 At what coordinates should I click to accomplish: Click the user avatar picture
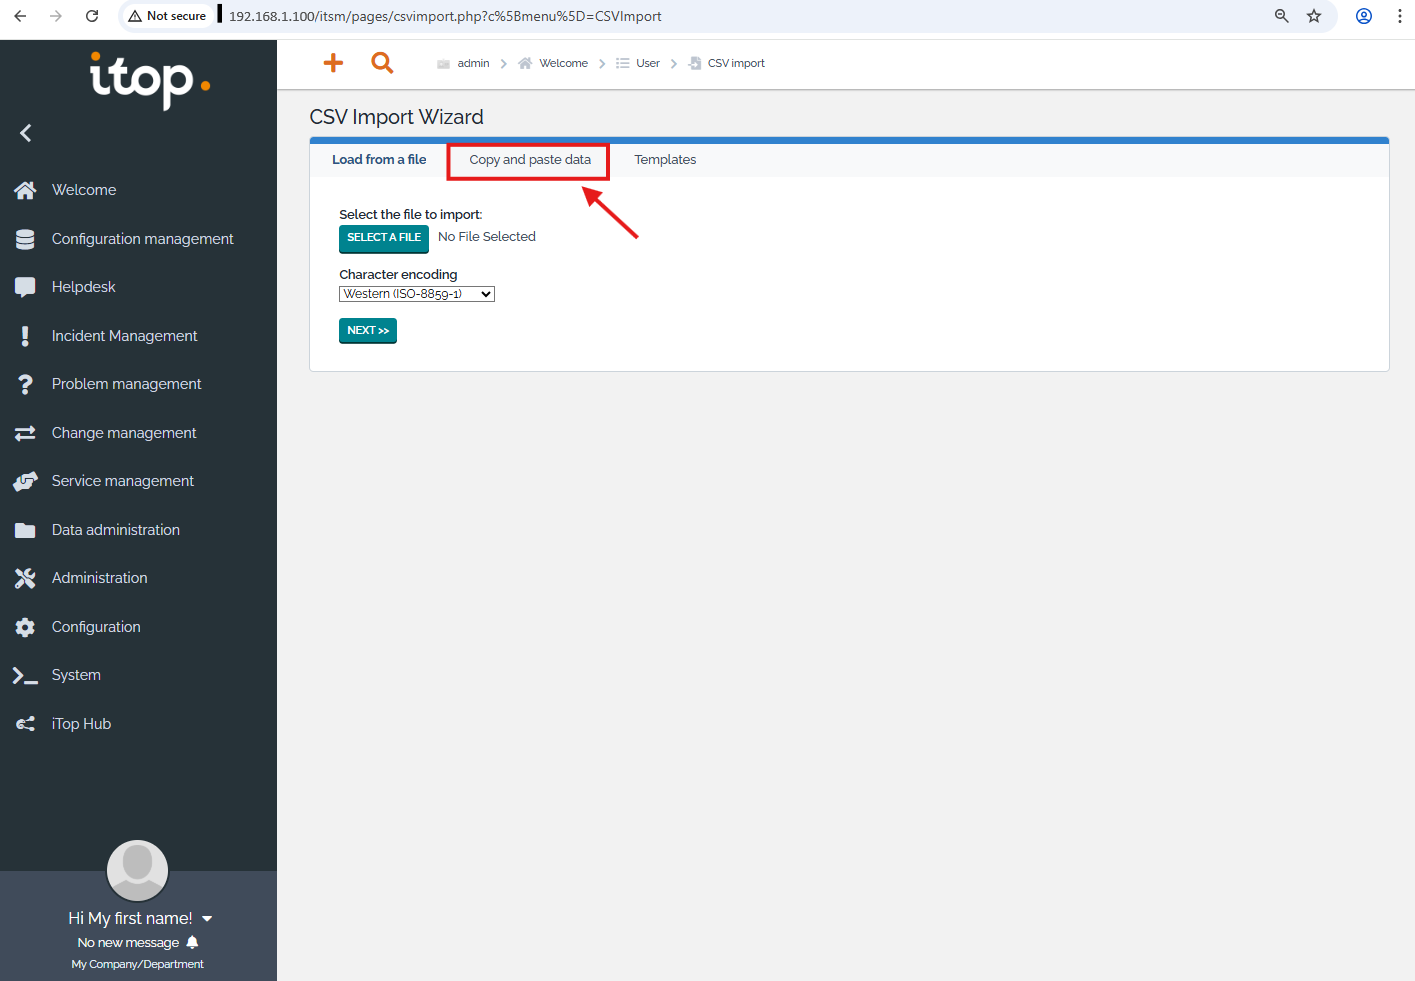point(138,870)
